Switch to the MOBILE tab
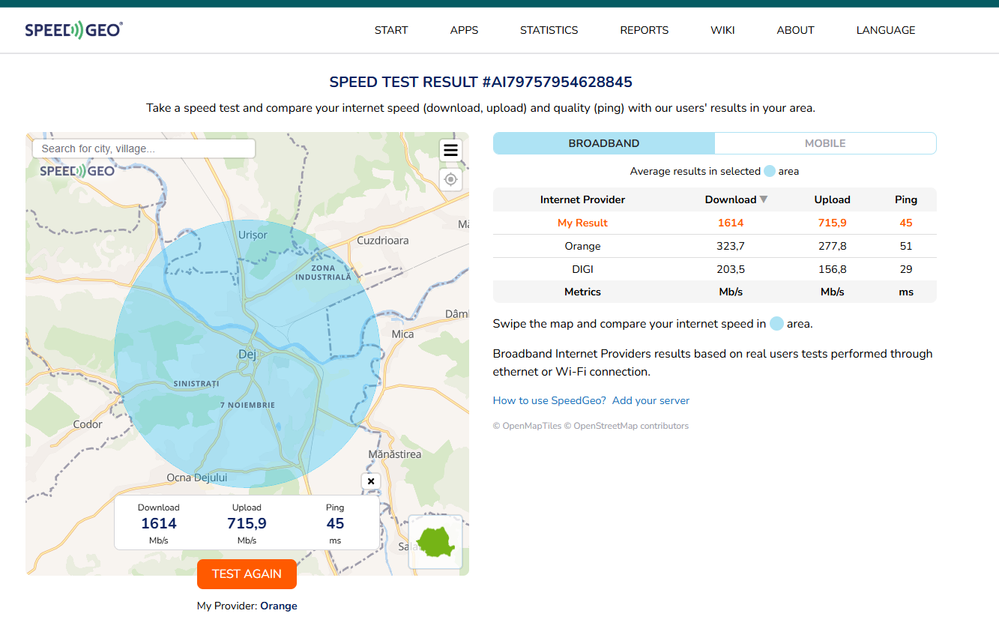 (x=825, y=143)
